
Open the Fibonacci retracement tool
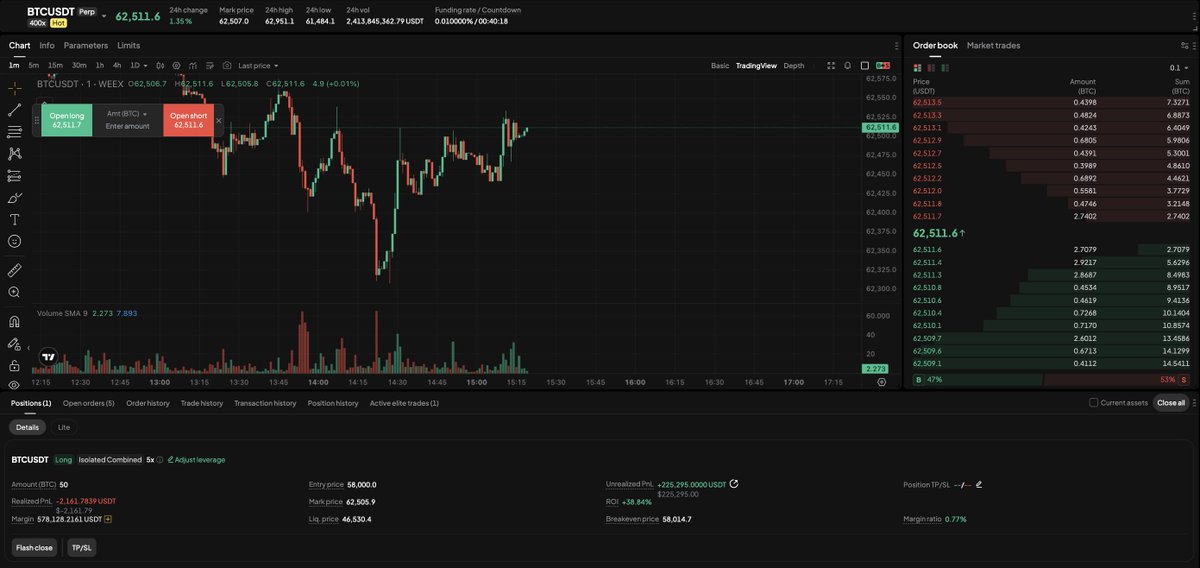(14, 132)
